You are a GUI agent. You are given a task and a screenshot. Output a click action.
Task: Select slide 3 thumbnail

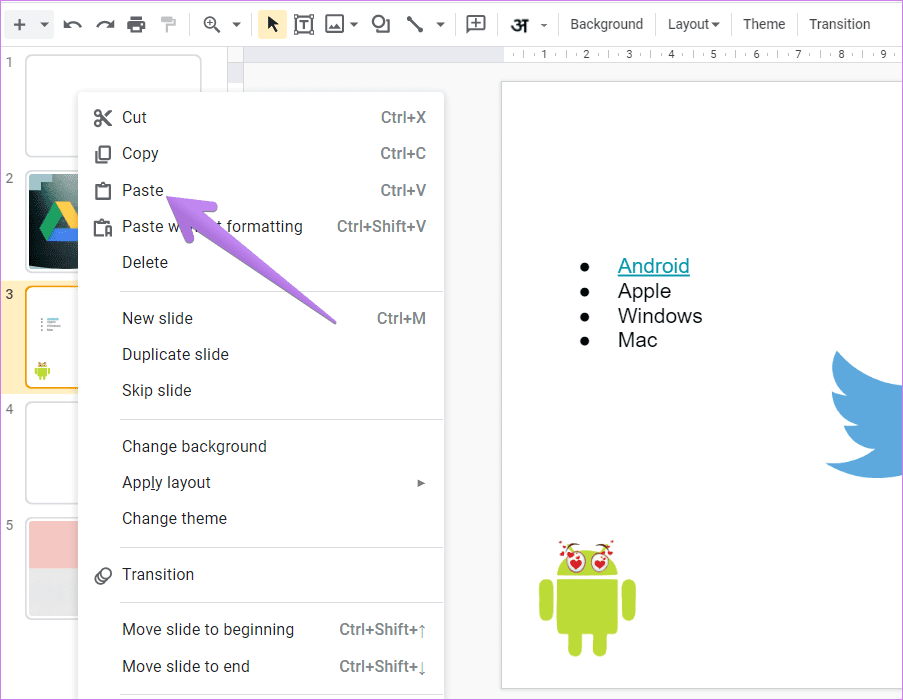(x=52, y=337)
